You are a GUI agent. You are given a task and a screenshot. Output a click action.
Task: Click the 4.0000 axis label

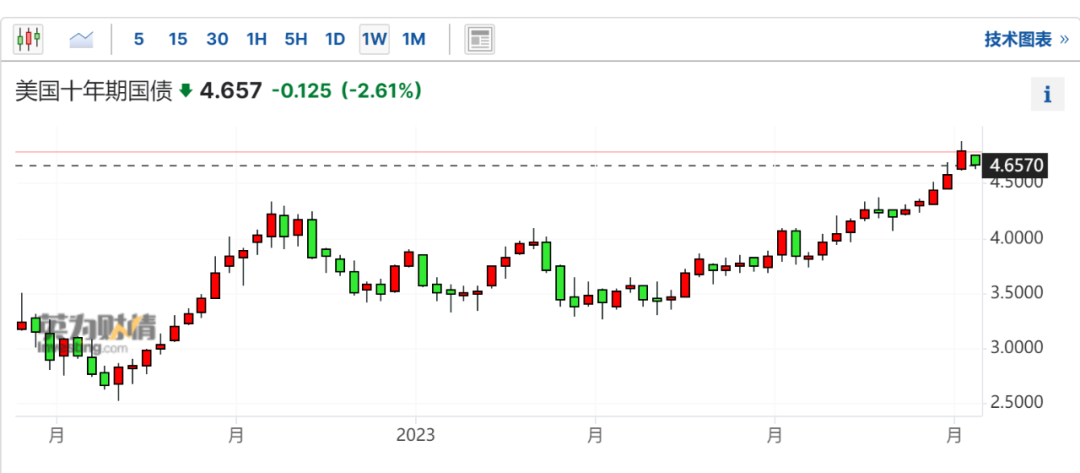[x=1017, y=239]
